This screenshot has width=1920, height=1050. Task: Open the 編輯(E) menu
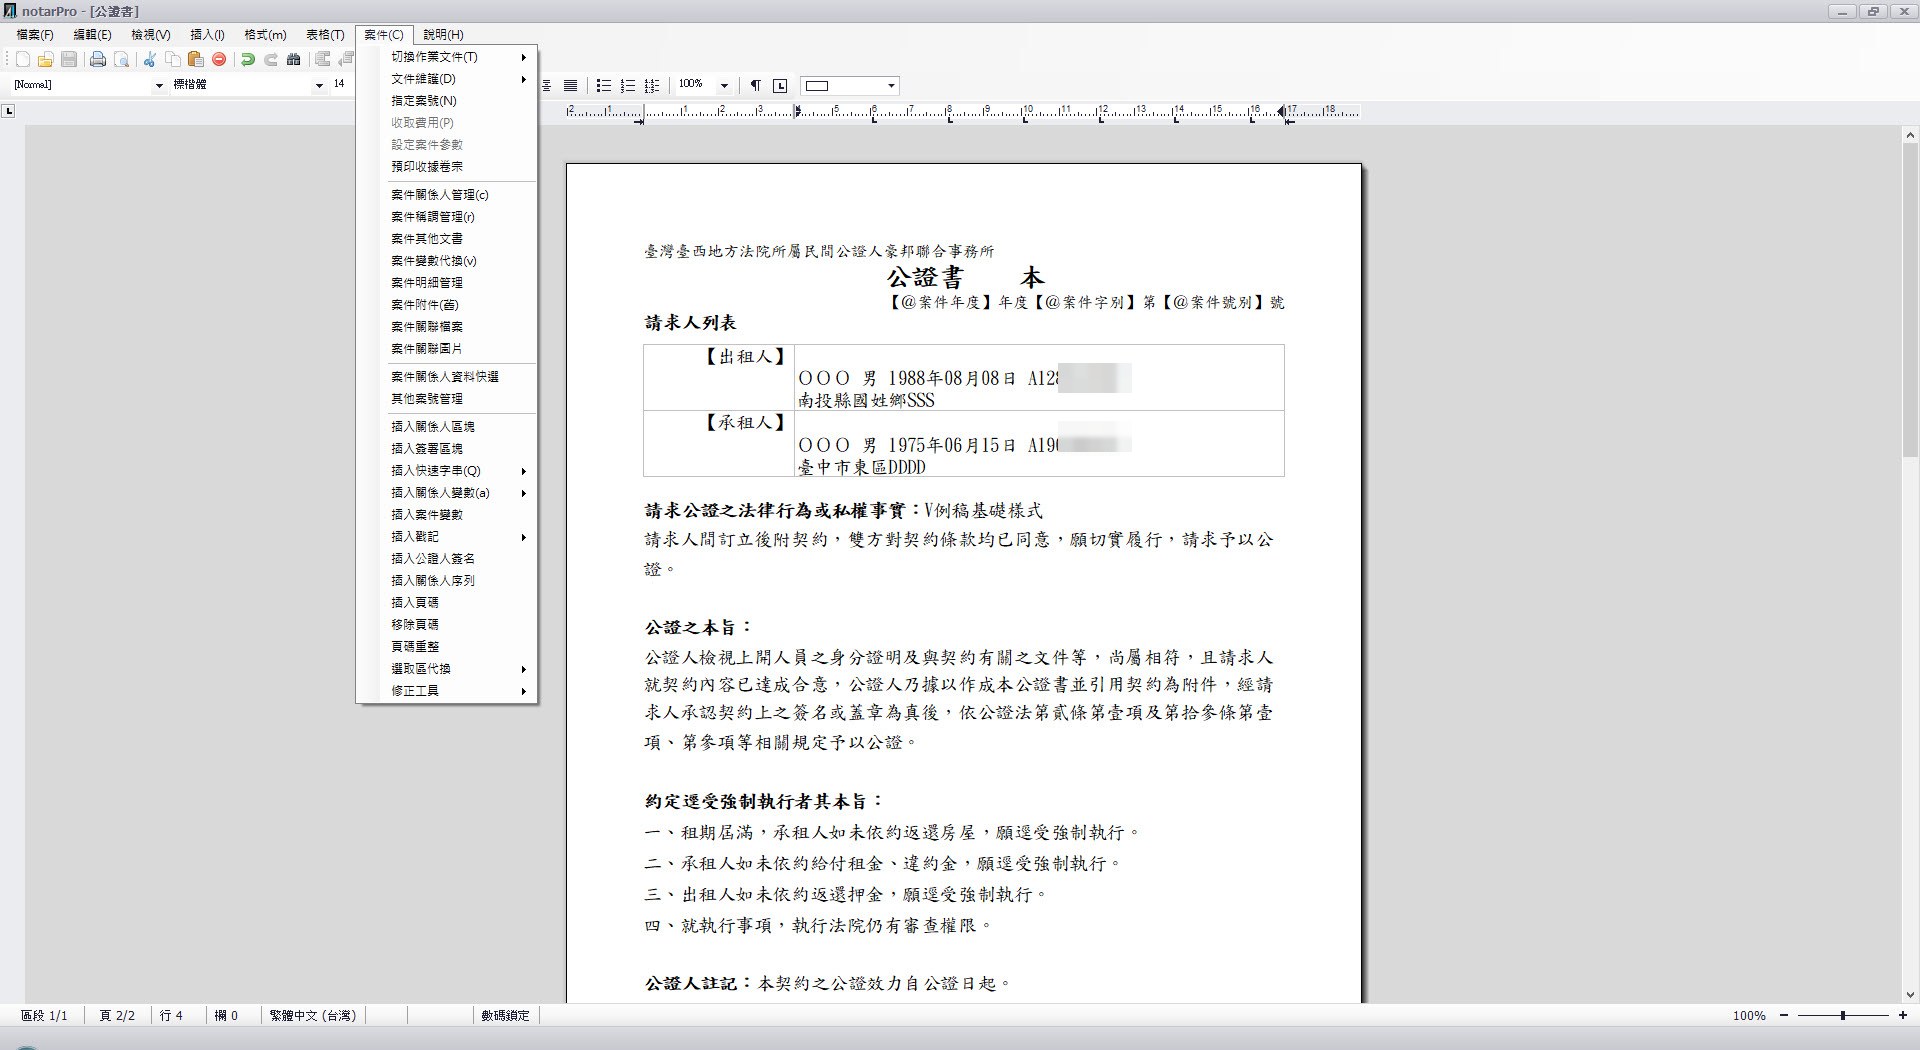[92, 35]
